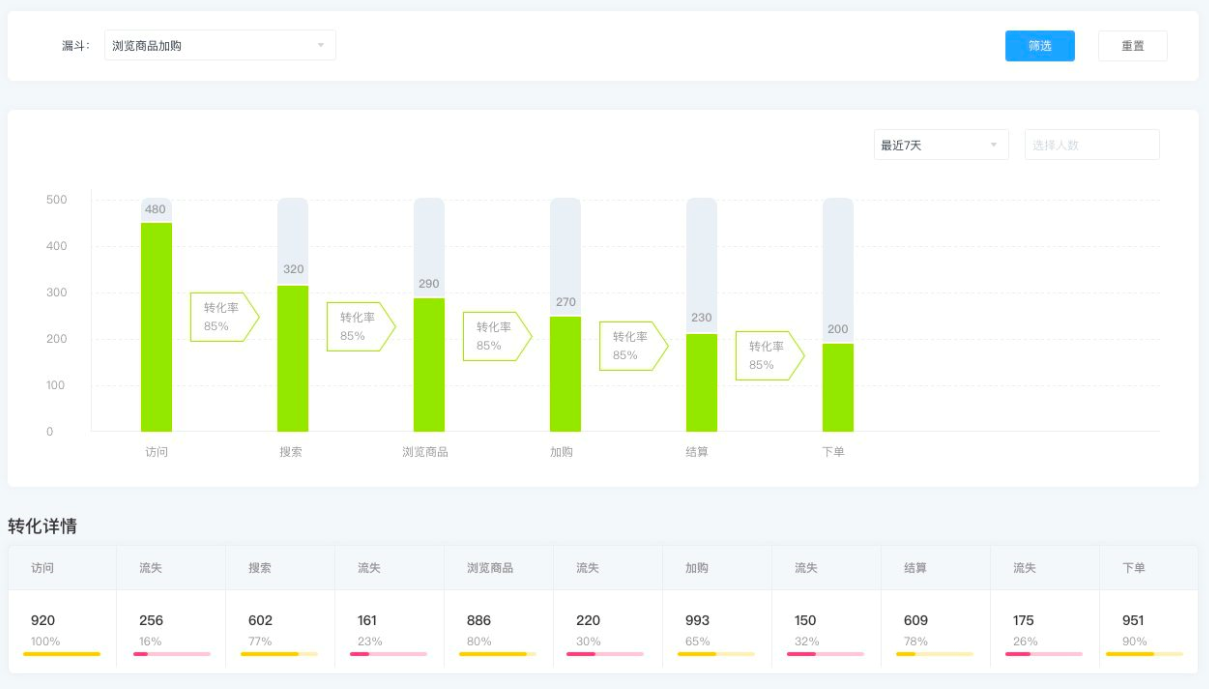Click the blue 筛选 button
The image size is (1209, 689).
click(1039, 46)
